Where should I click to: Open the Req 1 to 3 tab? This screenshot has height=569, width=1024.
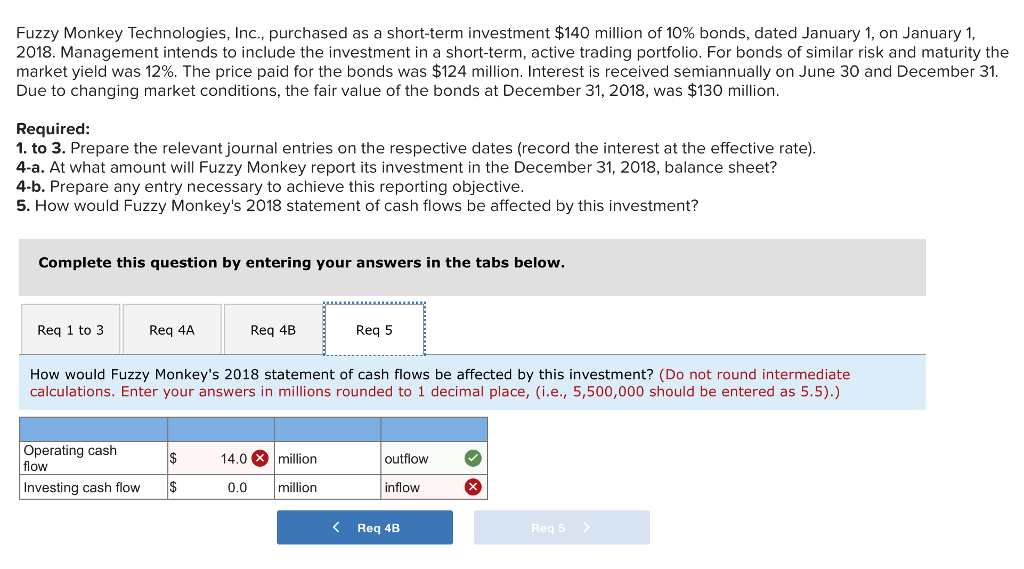click(71, 330)
